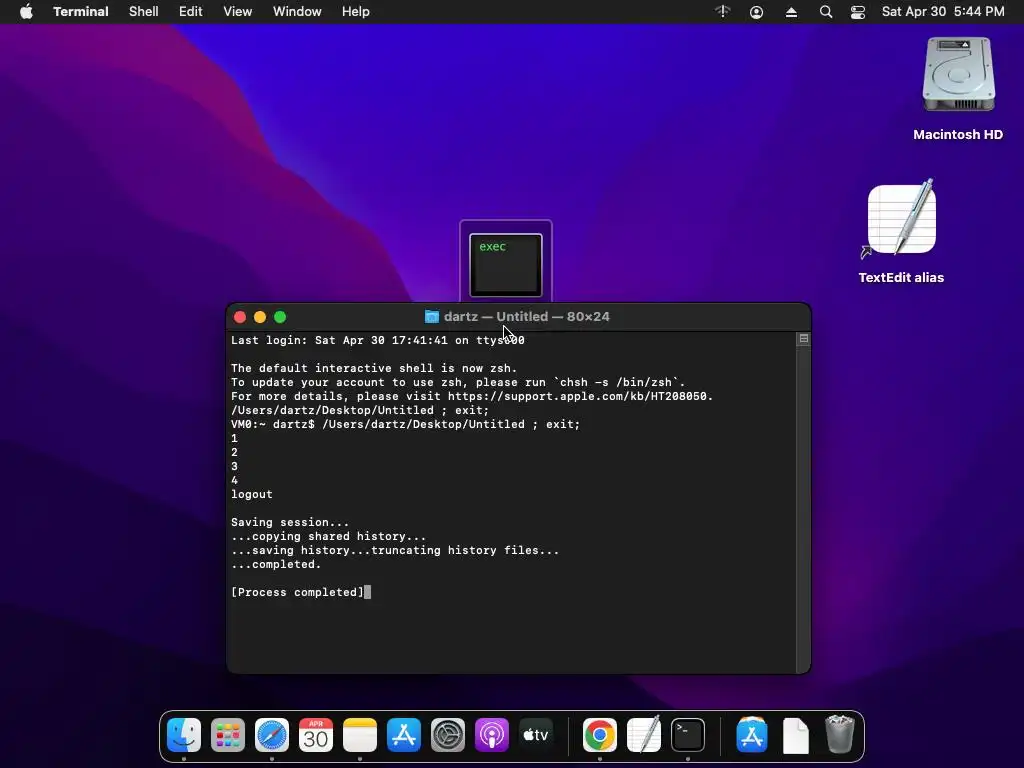Open Spotlight search magnifier
Screen dimensions: 1024x768
[x=825, y=12]
